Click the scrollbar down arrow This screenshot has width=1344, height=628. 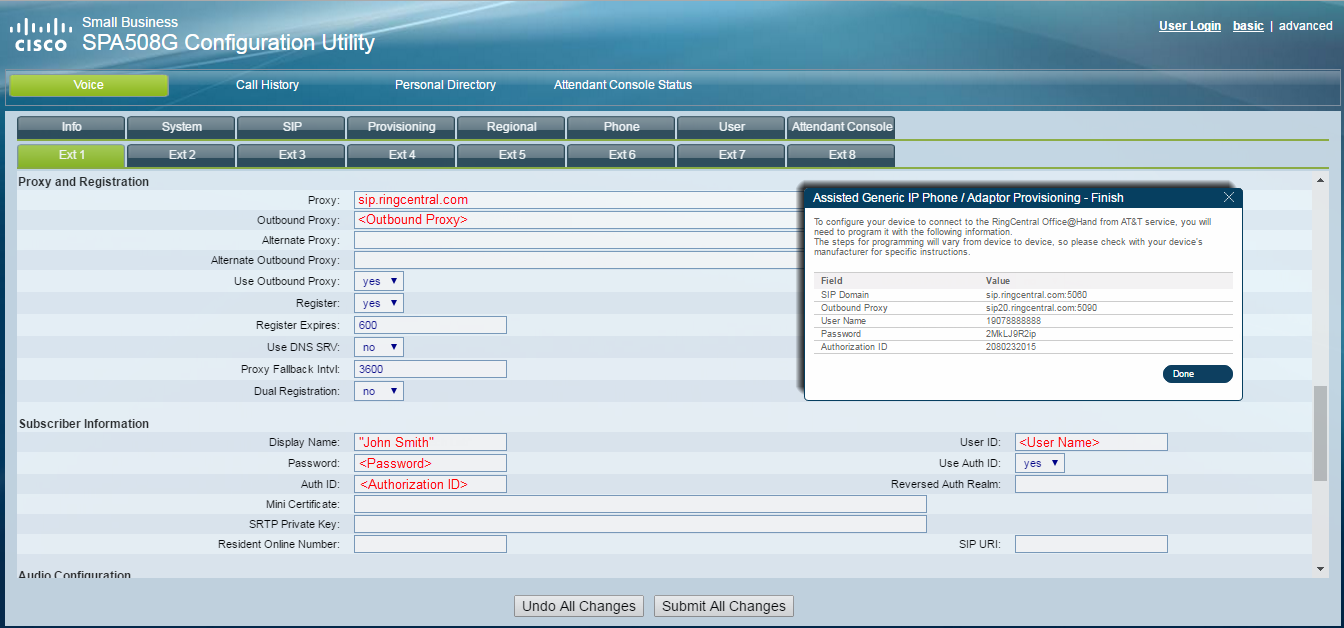[1321, 569]
